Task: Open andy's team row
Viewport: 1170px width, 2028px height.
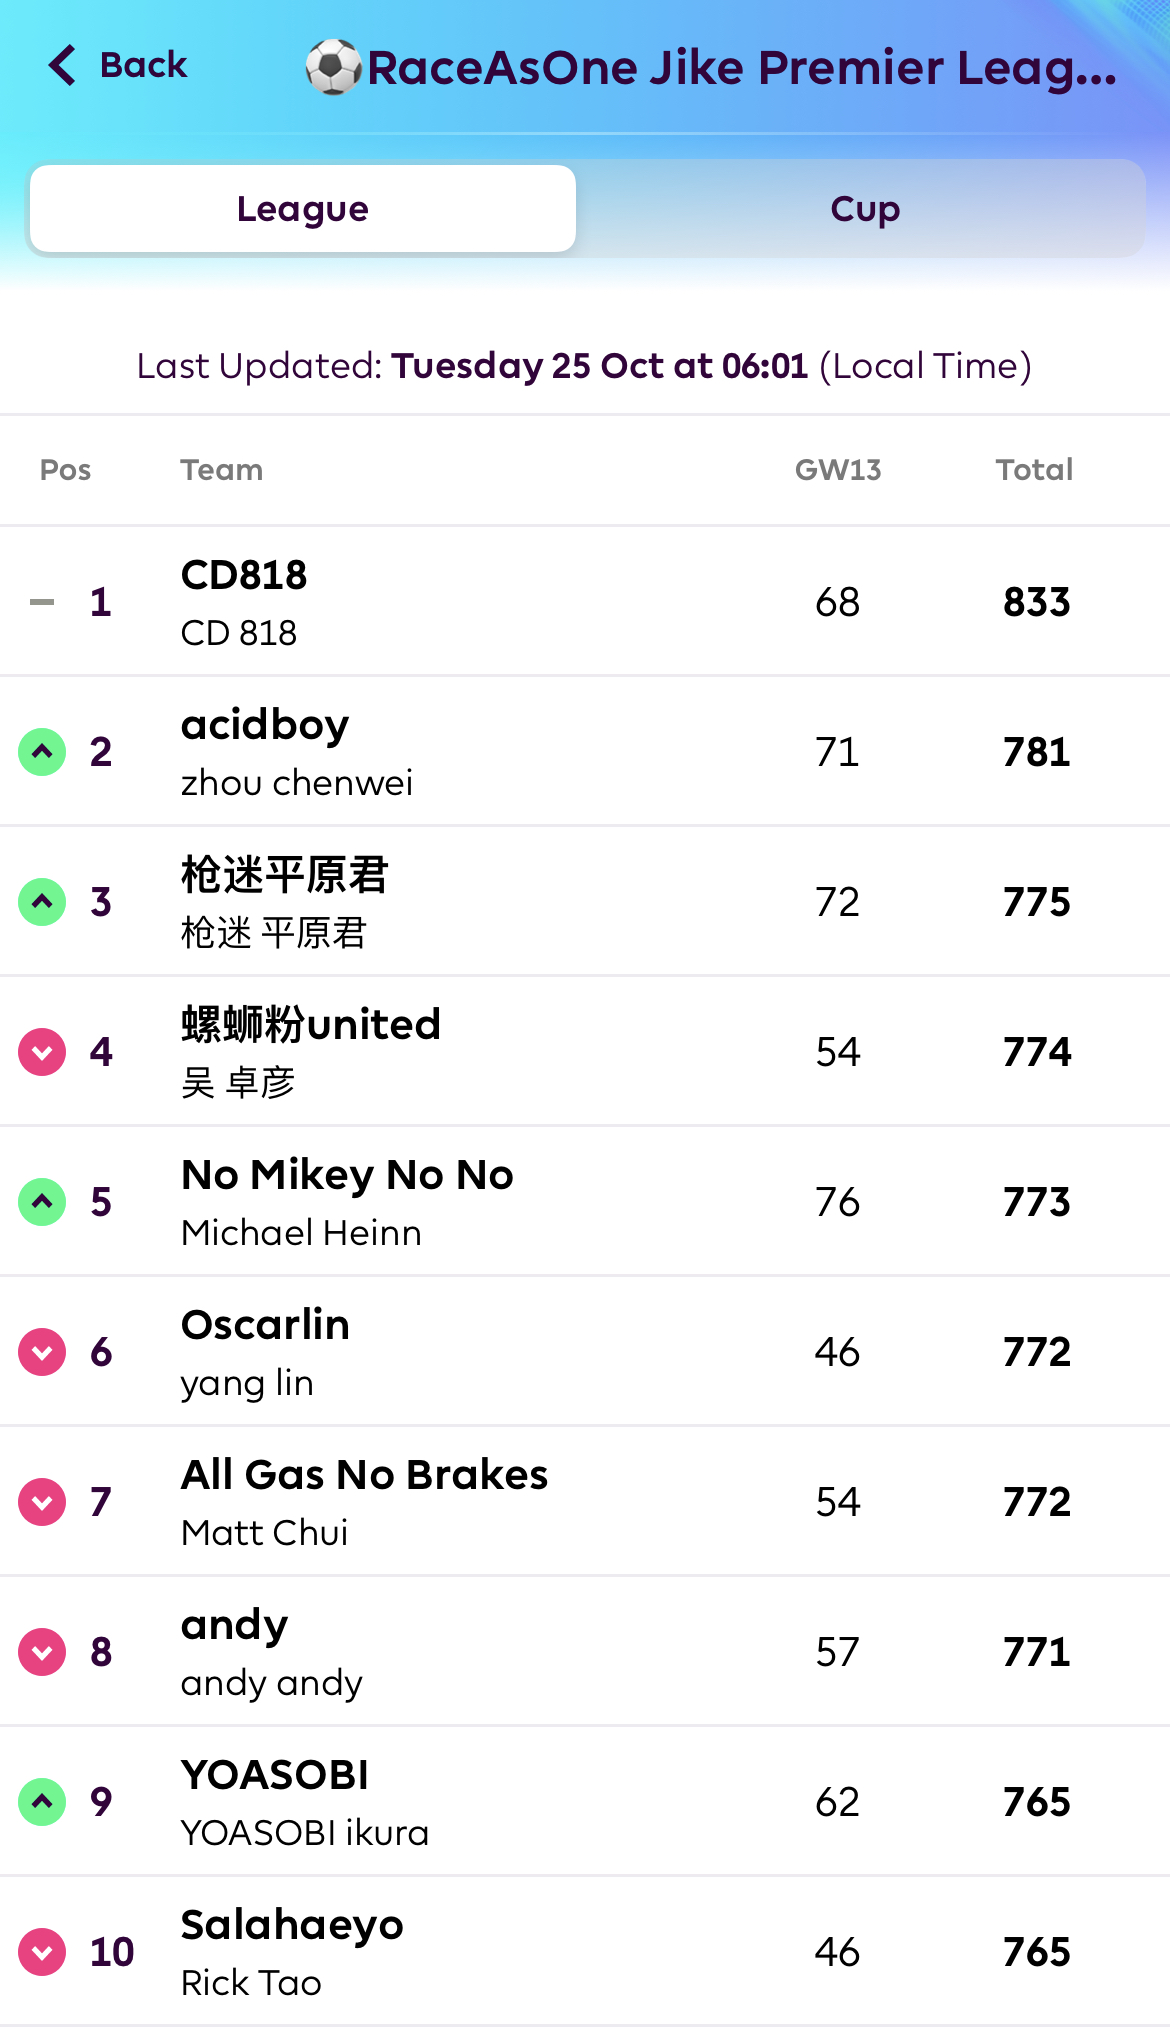Action: (234, 1626)
